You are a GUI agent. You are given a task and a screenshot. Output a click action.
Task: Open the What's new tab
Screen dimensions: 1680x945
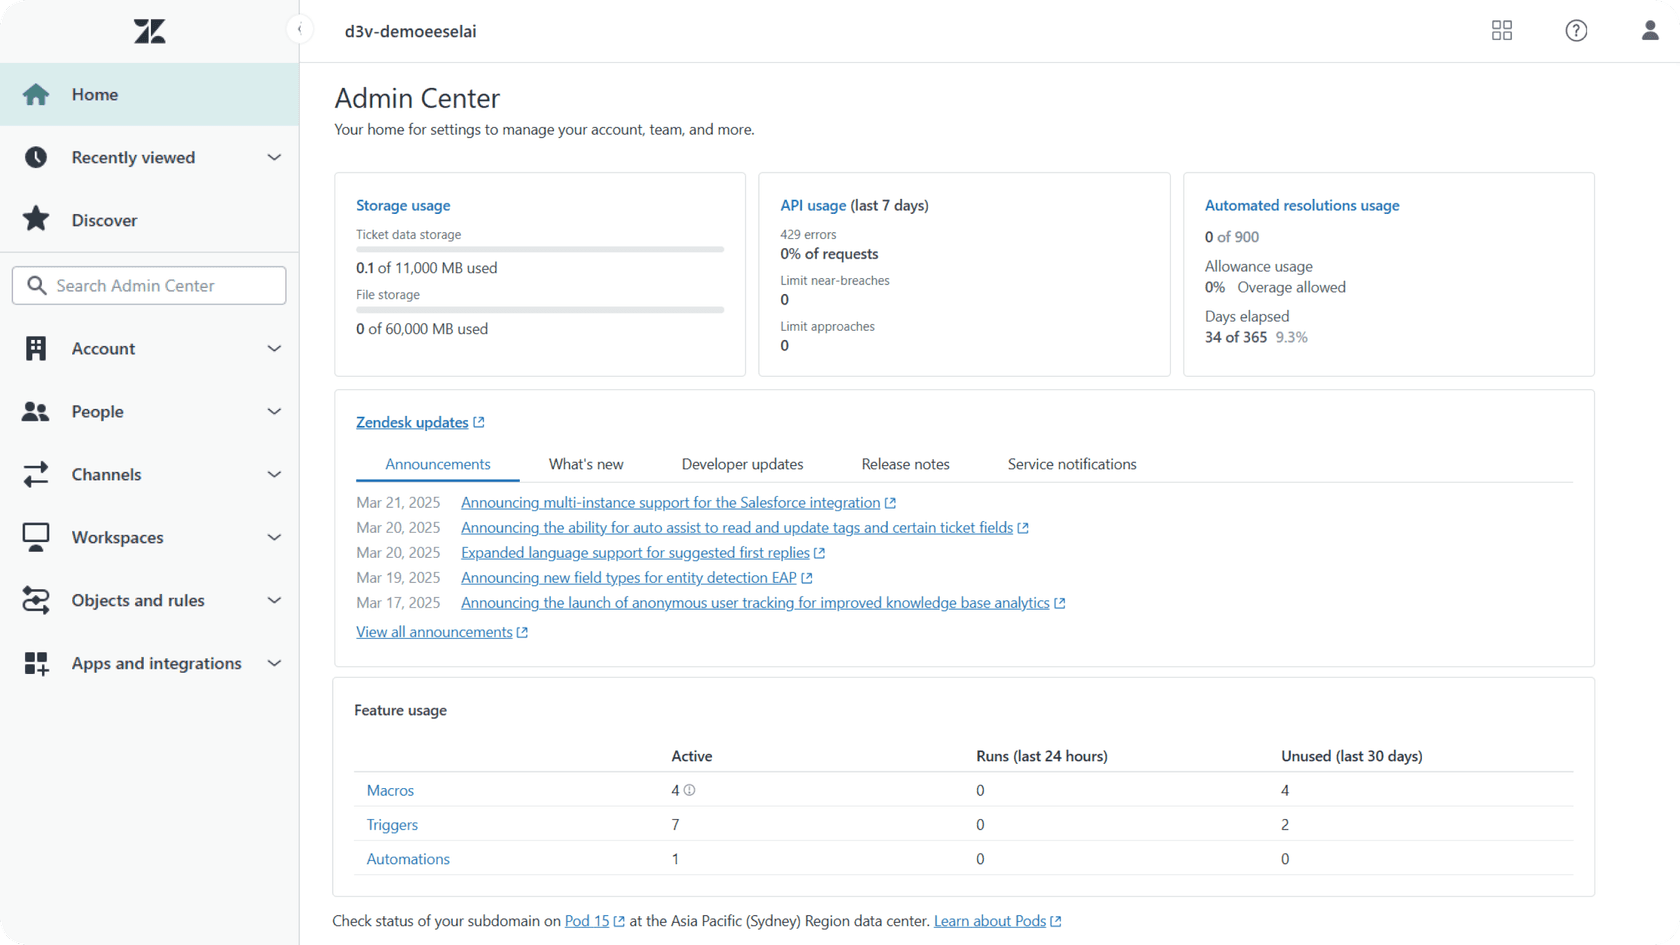pyautogui.click(x=586, y=464)
